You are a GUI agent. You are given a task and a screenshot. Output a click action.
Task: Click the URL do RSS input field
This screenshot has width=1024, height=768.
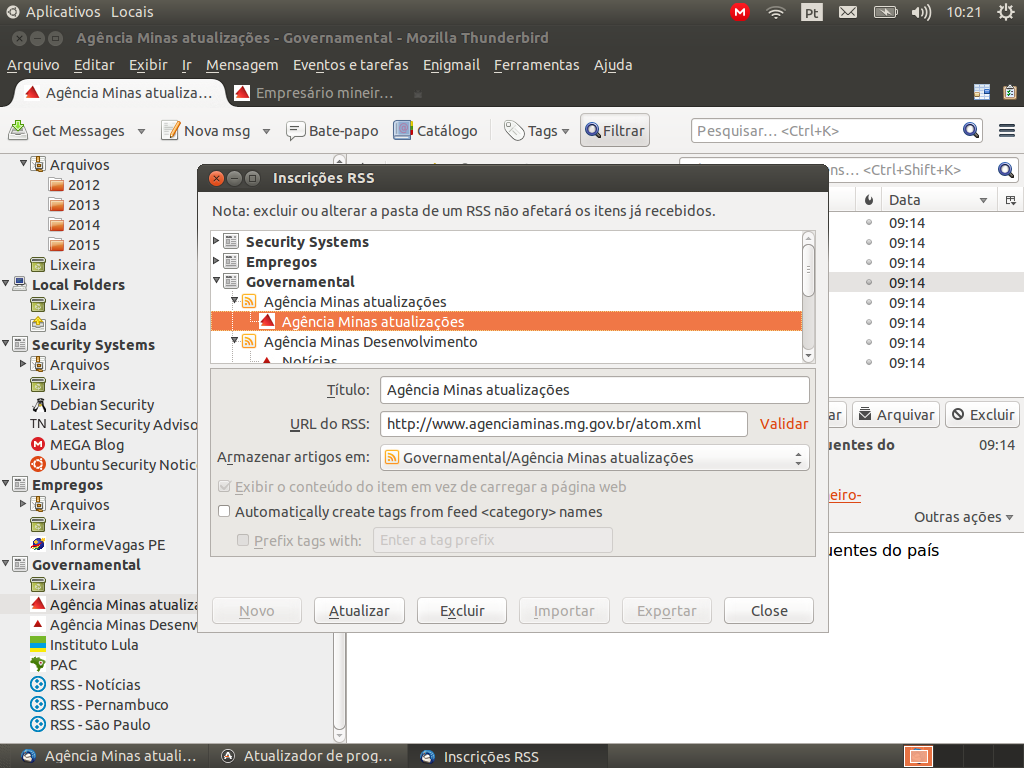[564, 424]
